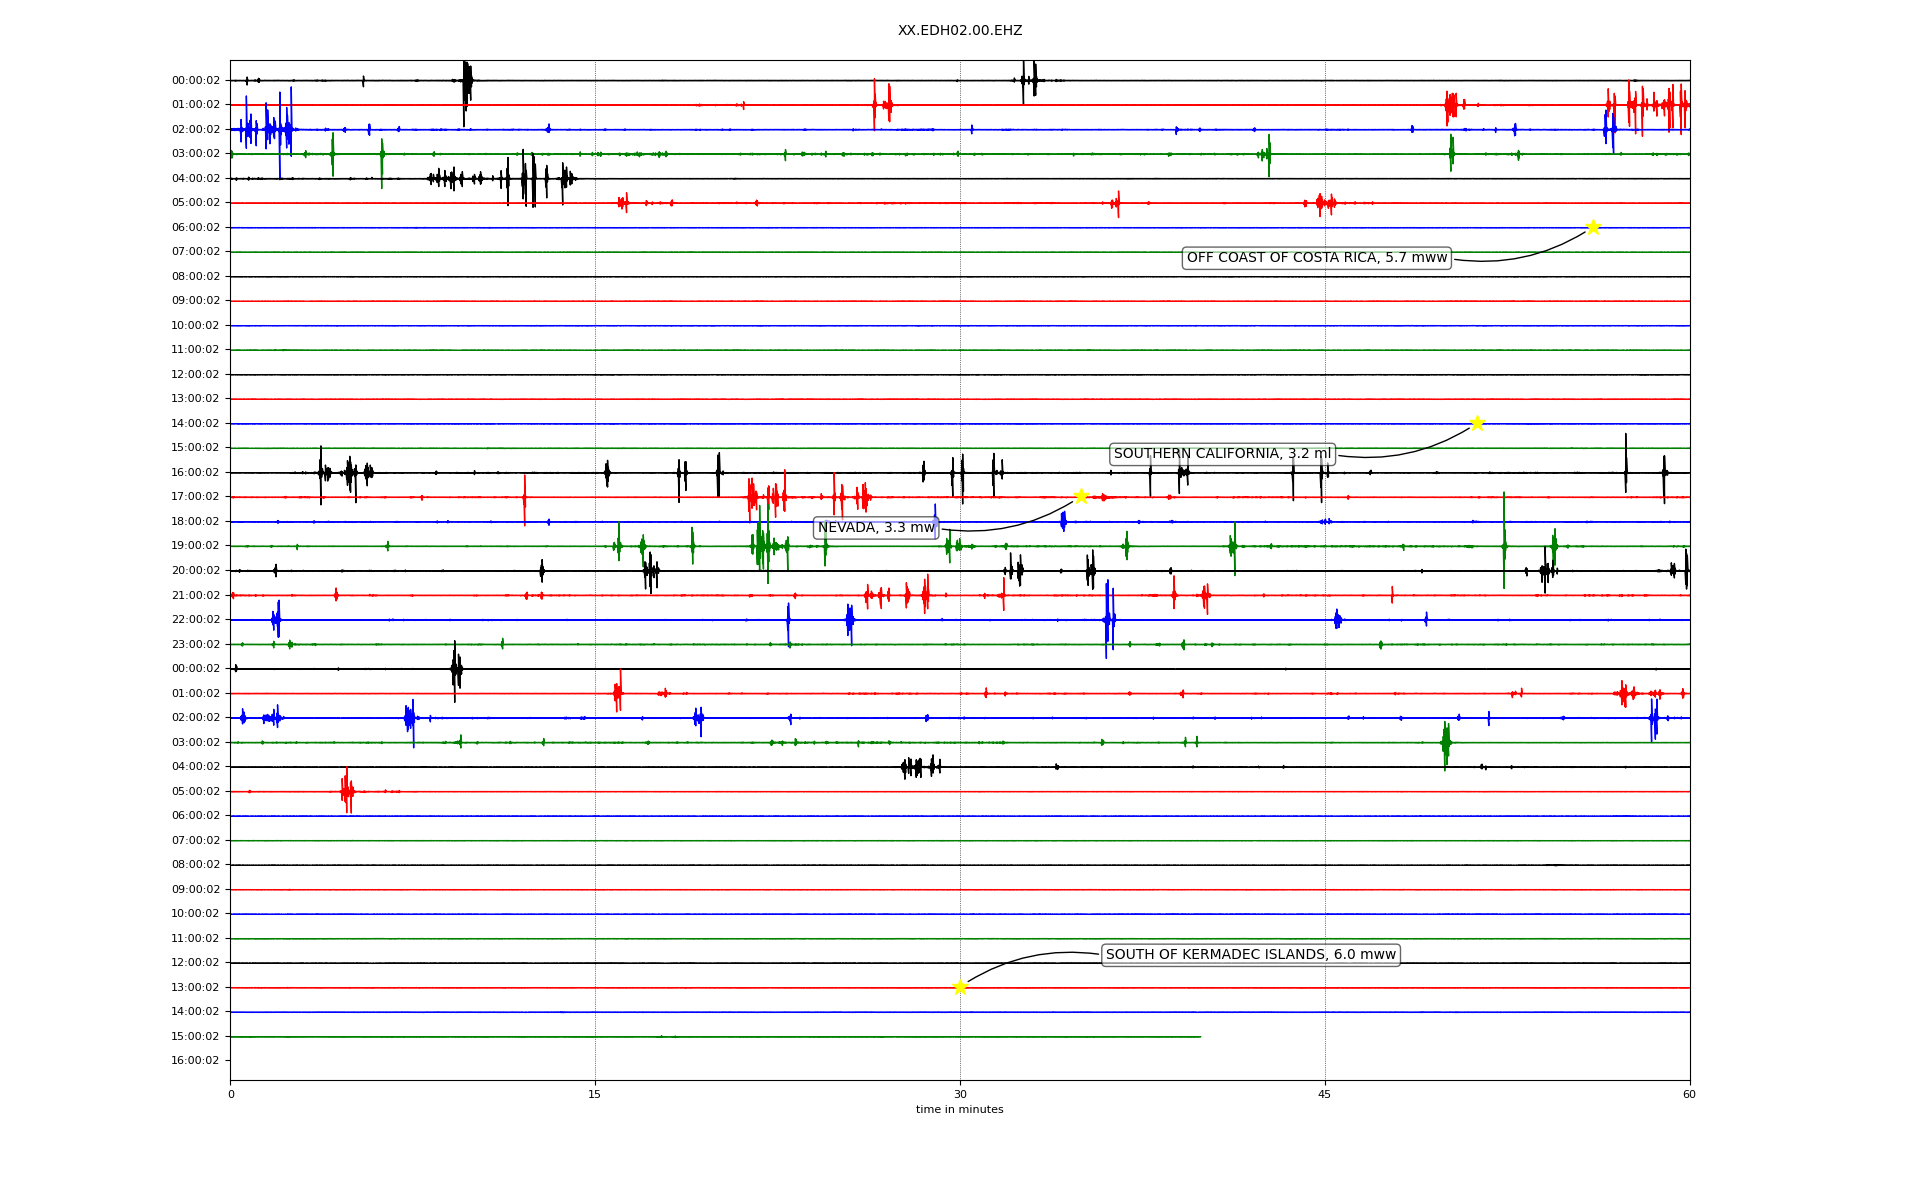Click the OFF COAST OF COSTA RICA label
This screenshot has width=1920, height=1200.
tap(1316, 258)
